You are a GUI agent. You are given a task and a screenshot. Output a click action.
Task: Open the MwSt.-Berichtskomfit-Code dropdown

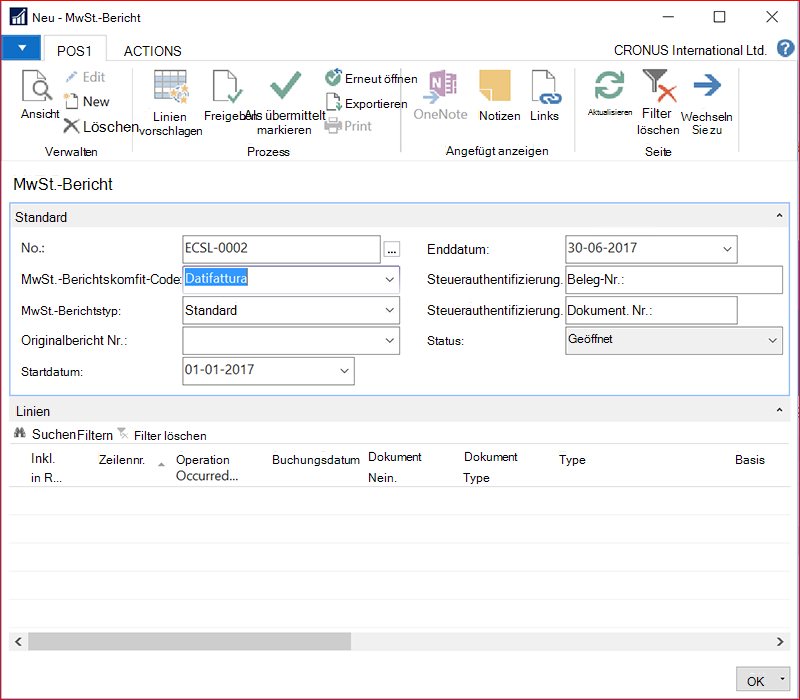click(x=389, y=280)
